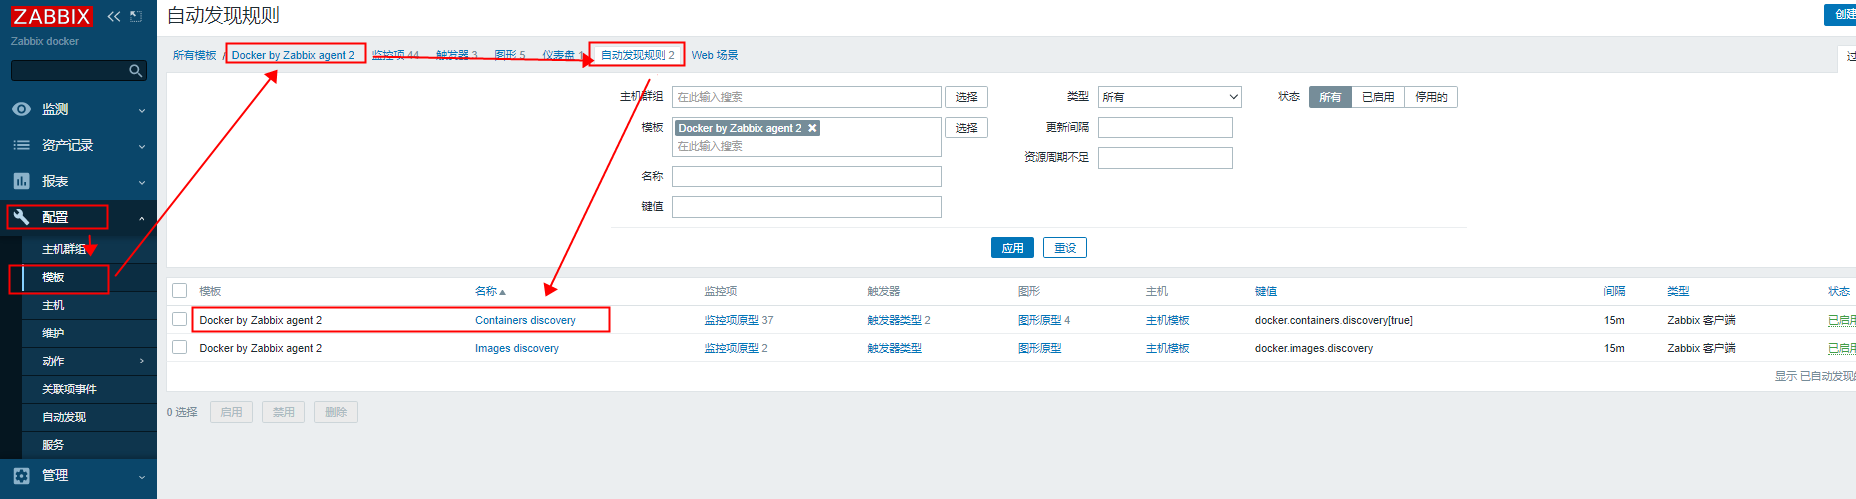Viewport: 1856px width, 499px height.
Task: Switch to 触发器 3 tab
Action: pos(457,55)
